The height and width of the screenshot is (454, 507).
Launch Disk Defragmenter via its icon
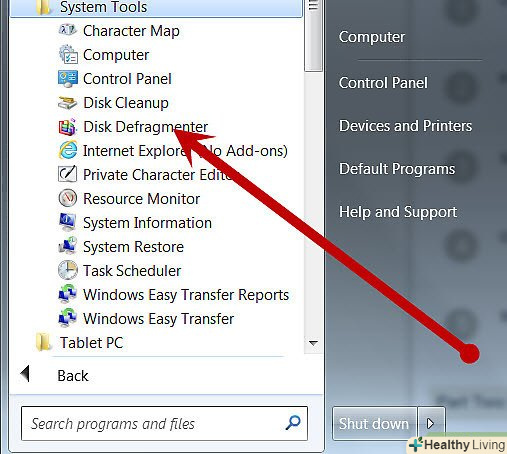68,127
